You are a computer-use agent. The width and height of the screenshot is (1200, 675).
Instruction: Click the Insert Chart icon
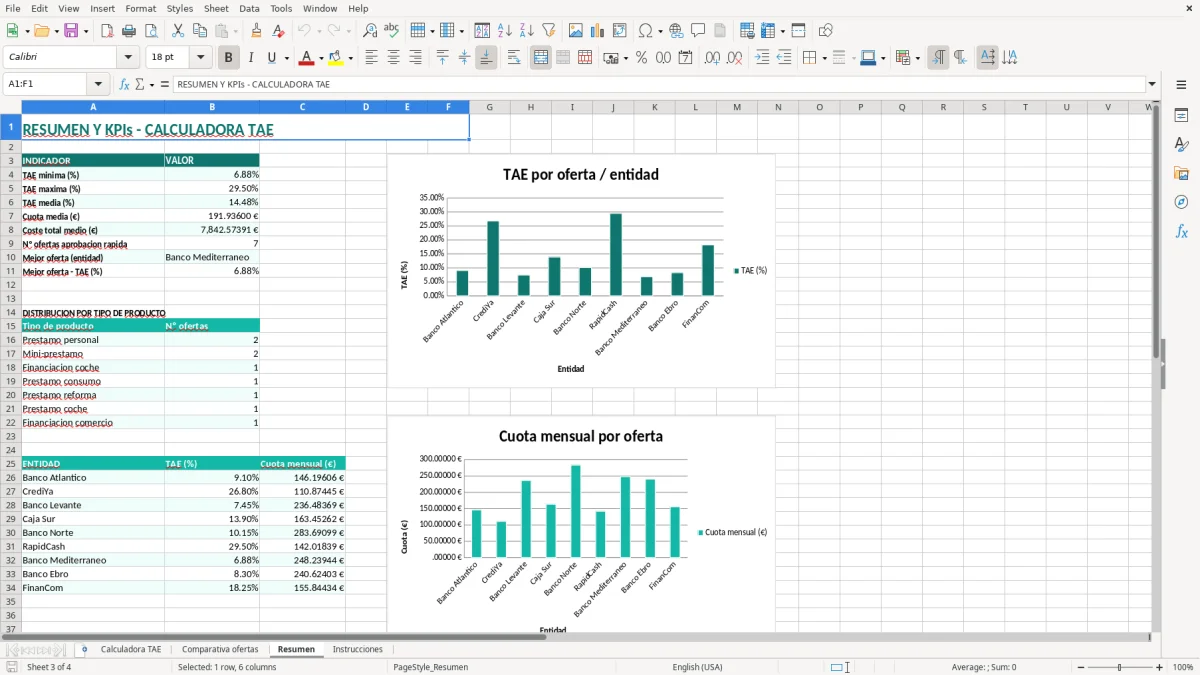[x=598, y=31]
